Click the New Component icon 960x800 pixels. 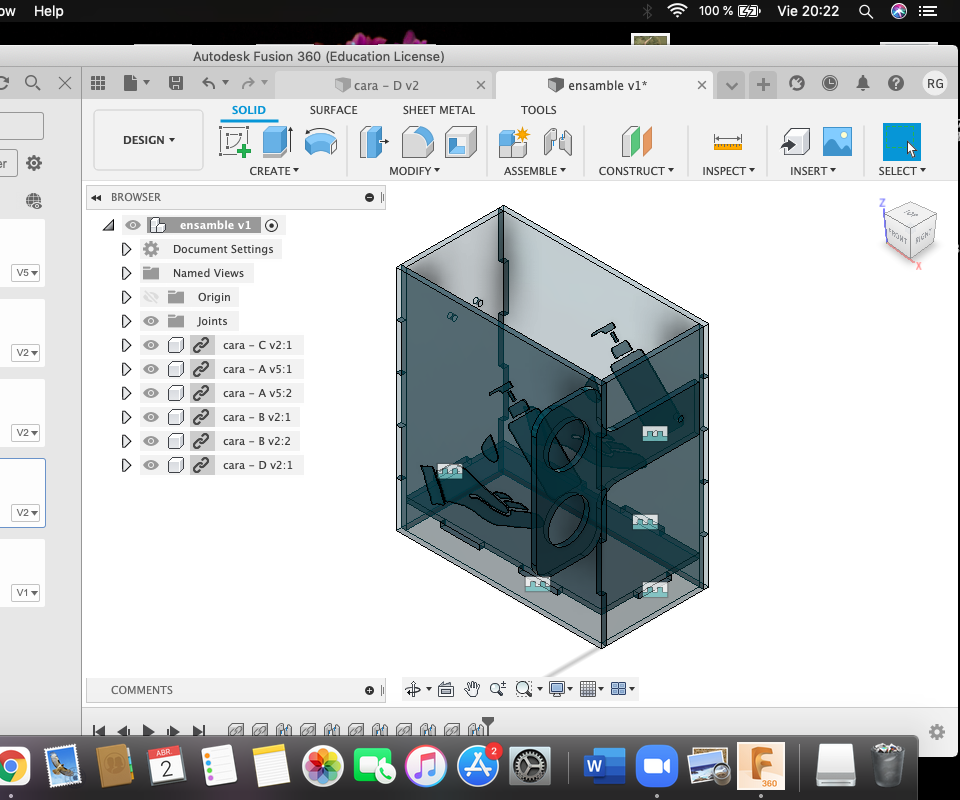coord(514,143)
